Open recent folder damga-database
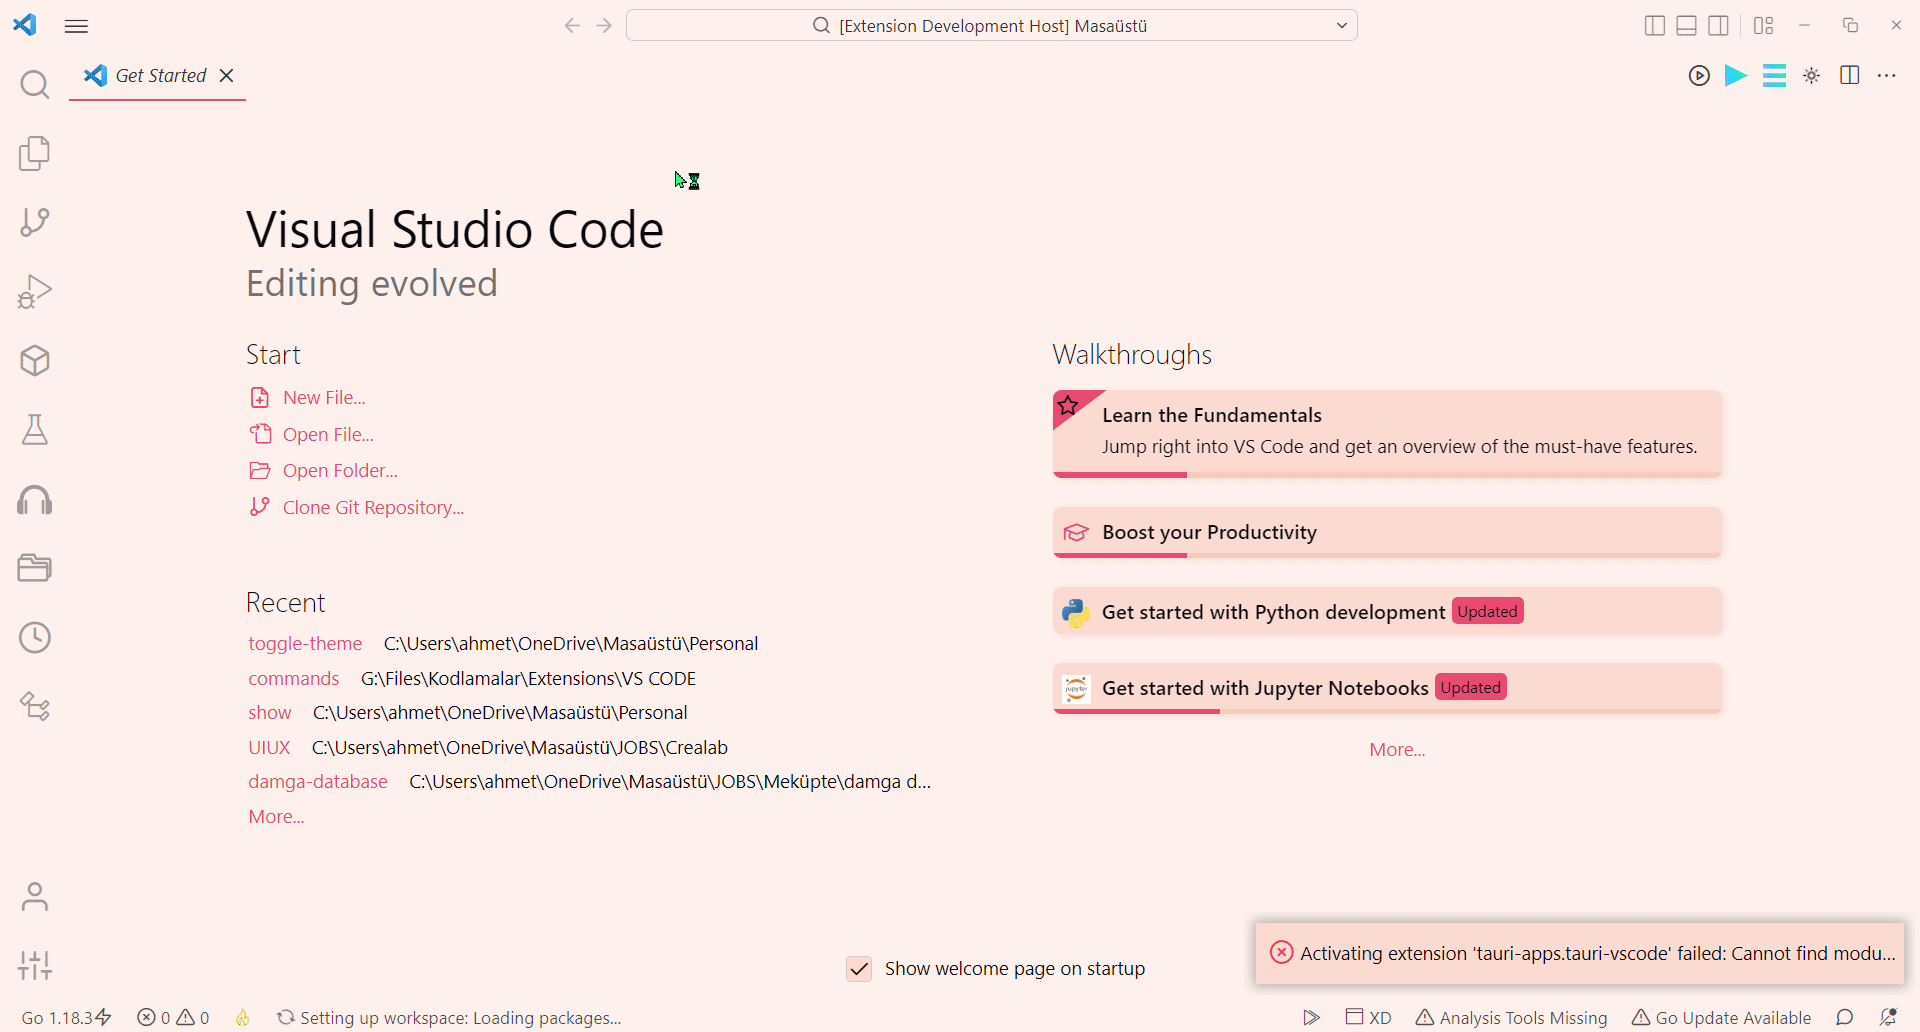Screen dimensions: 1920x1032 pos(318,782)
